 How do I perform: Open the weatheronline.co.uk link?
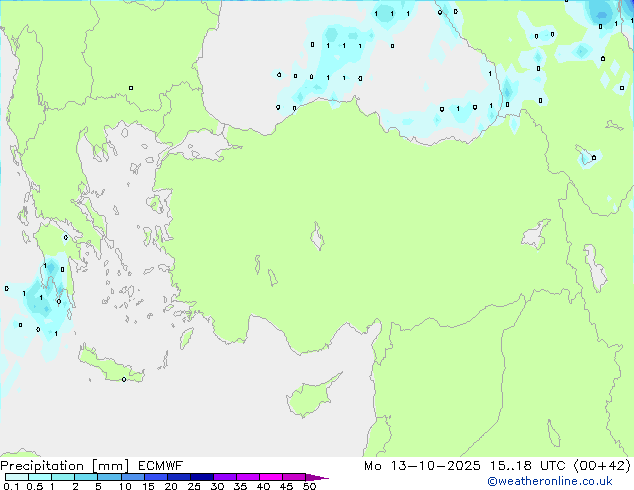click(550, 481)
